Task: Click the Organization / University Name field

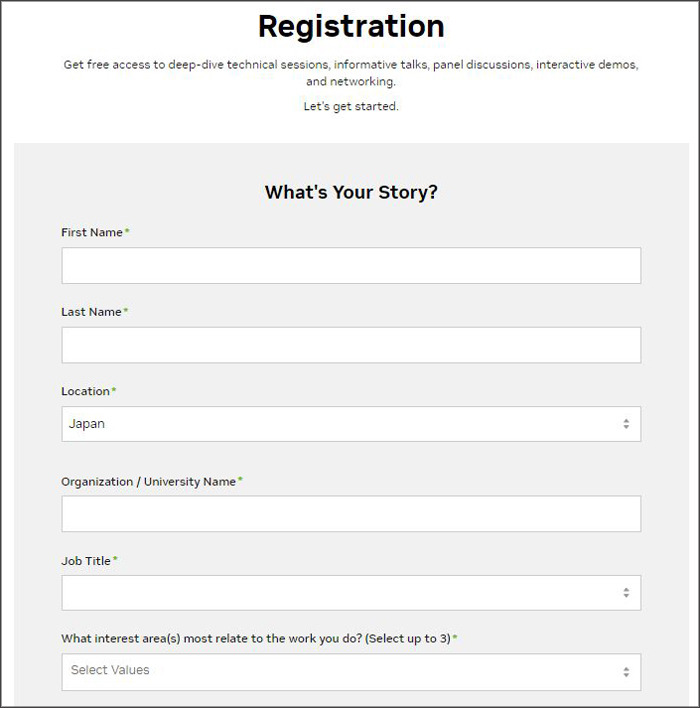Action: tap(350, 514)
